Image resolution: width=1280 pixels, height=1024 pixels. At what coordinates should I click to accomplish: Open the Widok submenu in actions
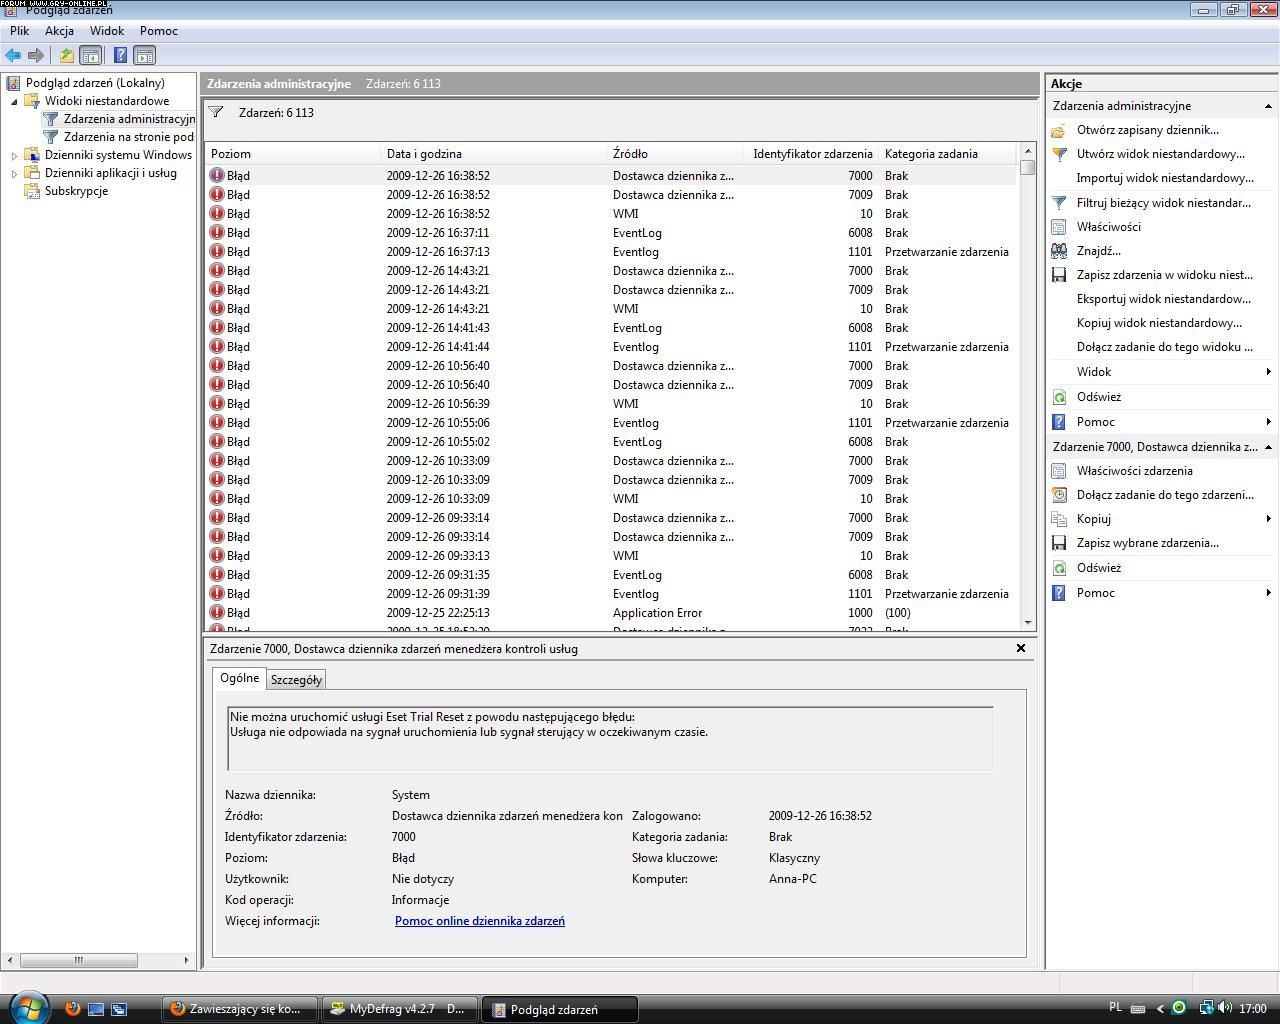[x=1094, y=372]
